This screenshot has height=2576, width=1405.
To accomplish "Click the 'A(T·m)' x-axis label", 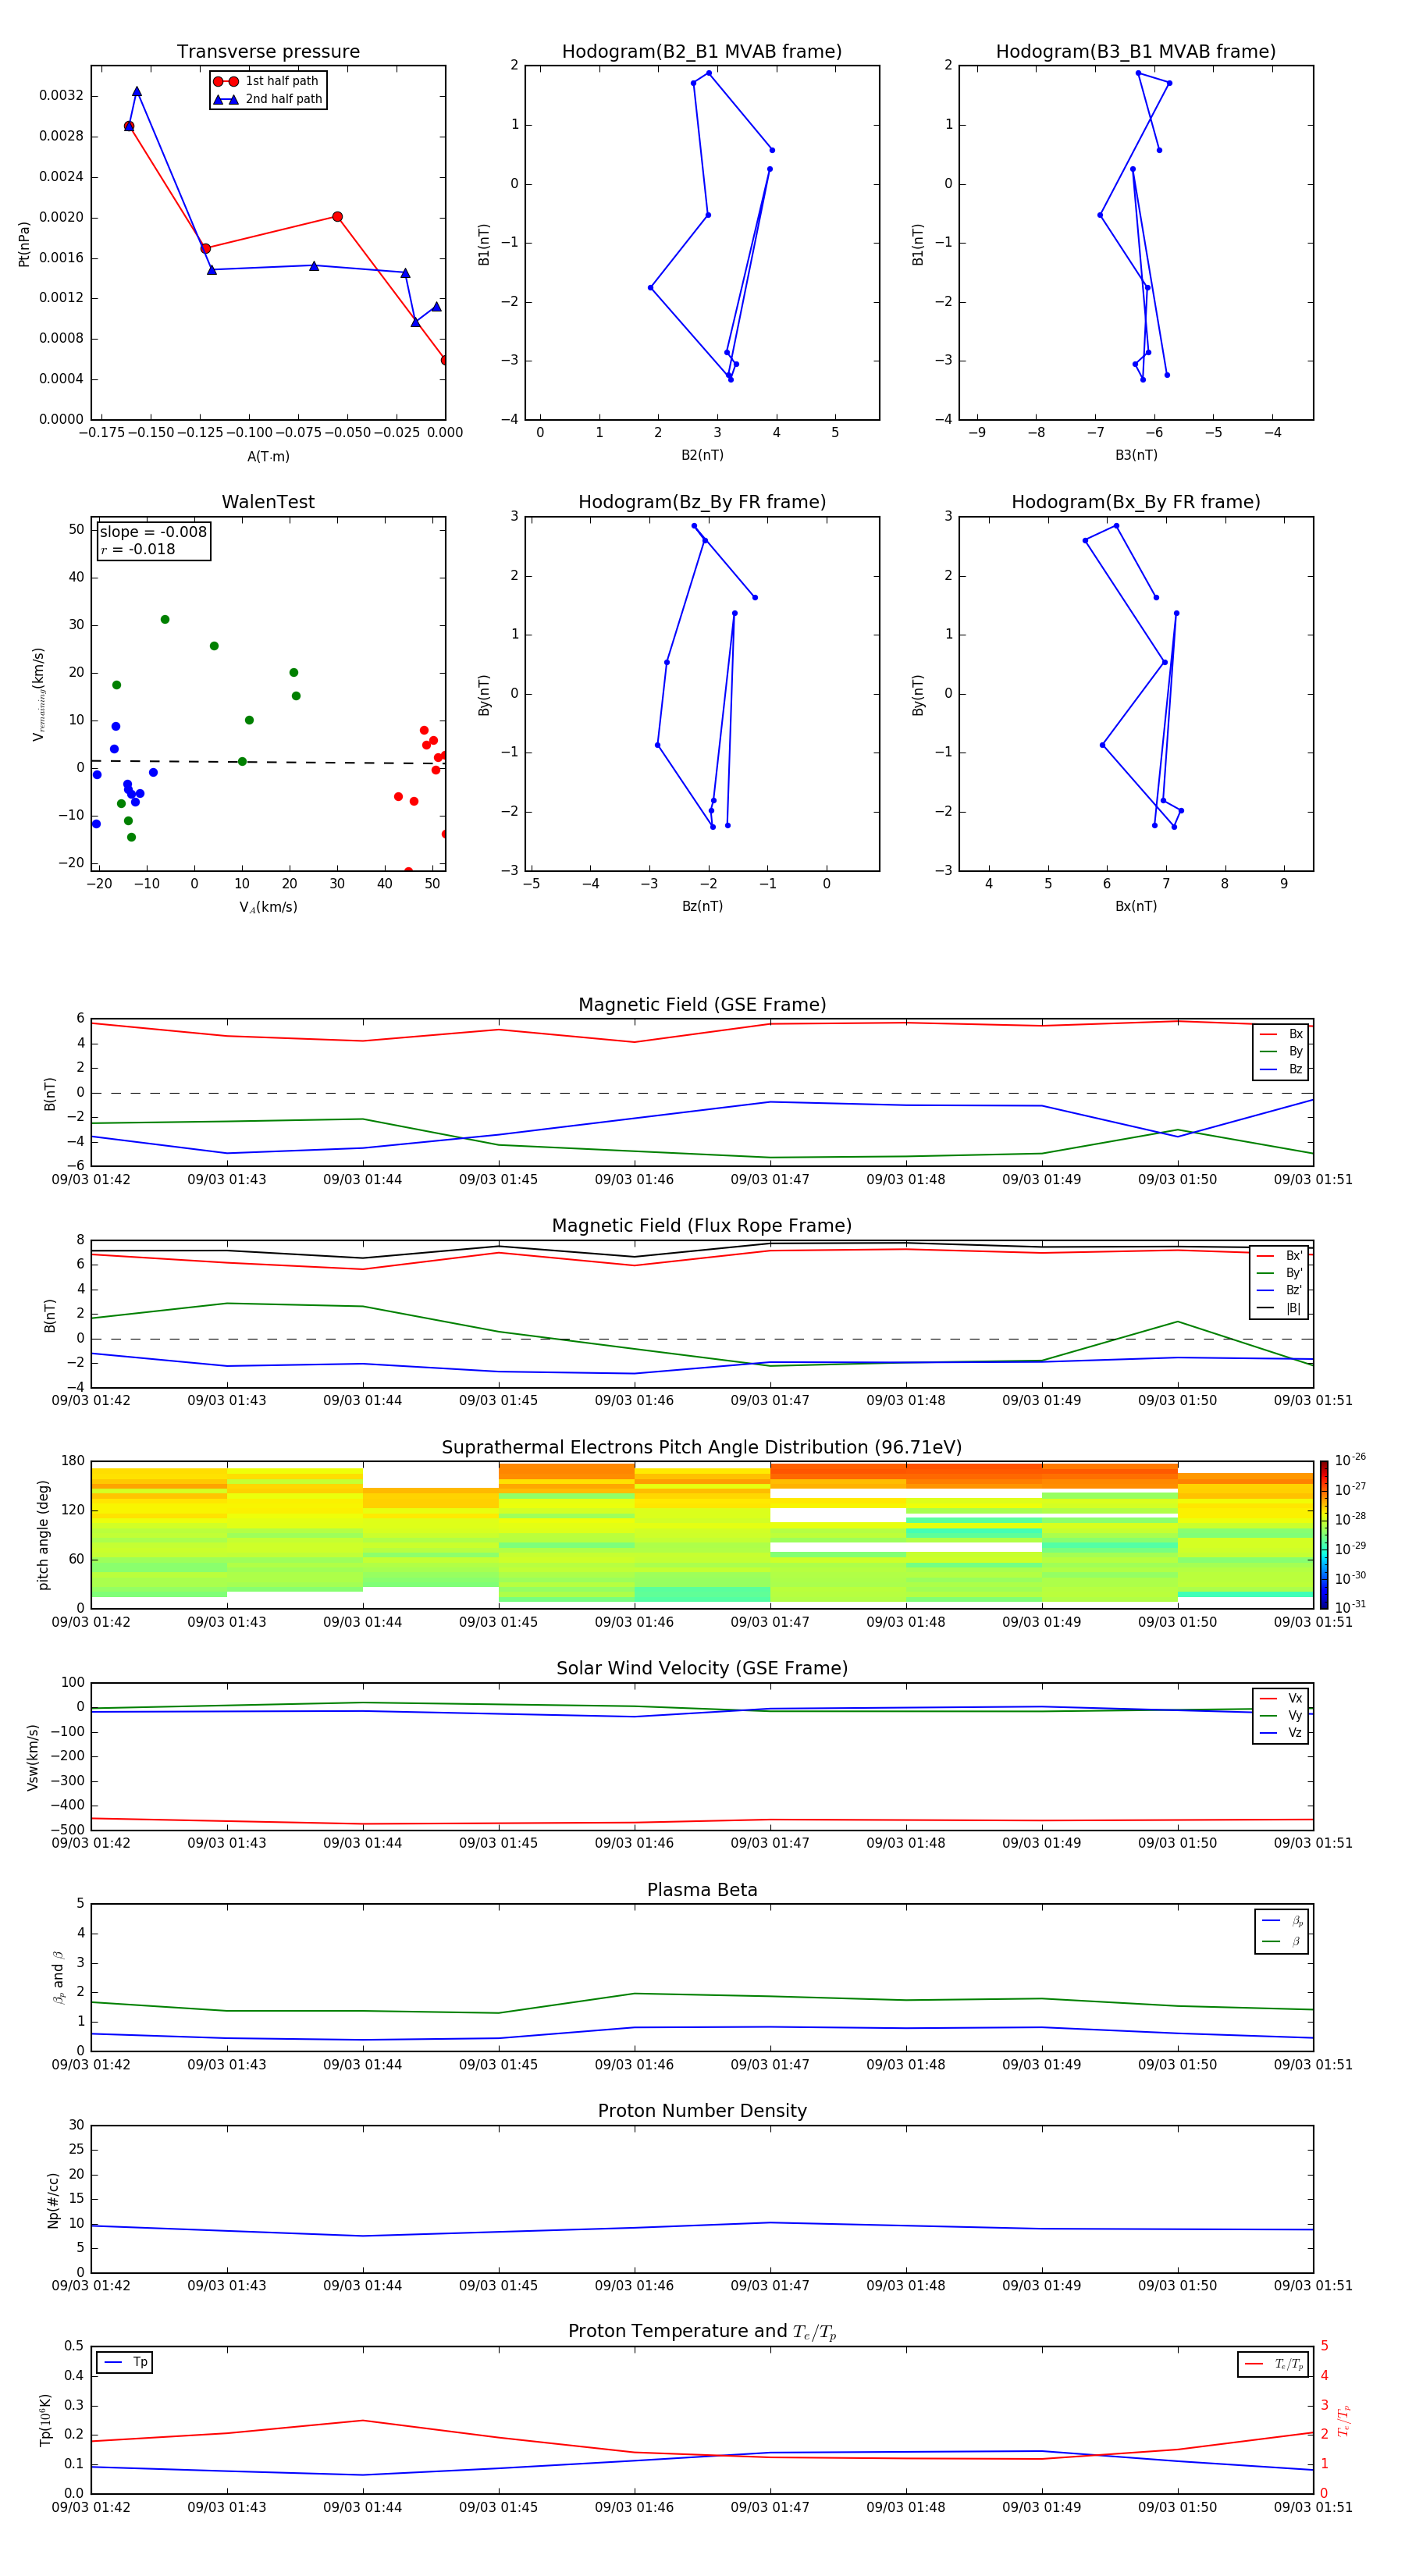I will pyautogui.click(x=268, y=456).
